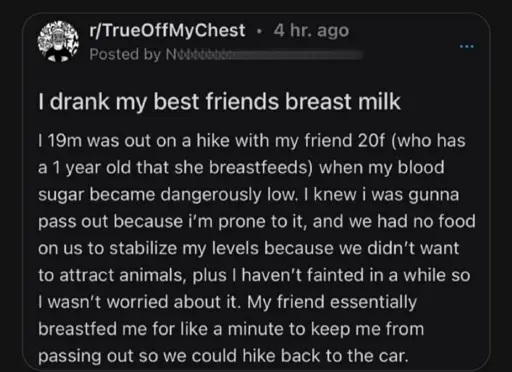Click the body line starting 'to attract animals'
This screenshot has height=372, width=512.
254,275
